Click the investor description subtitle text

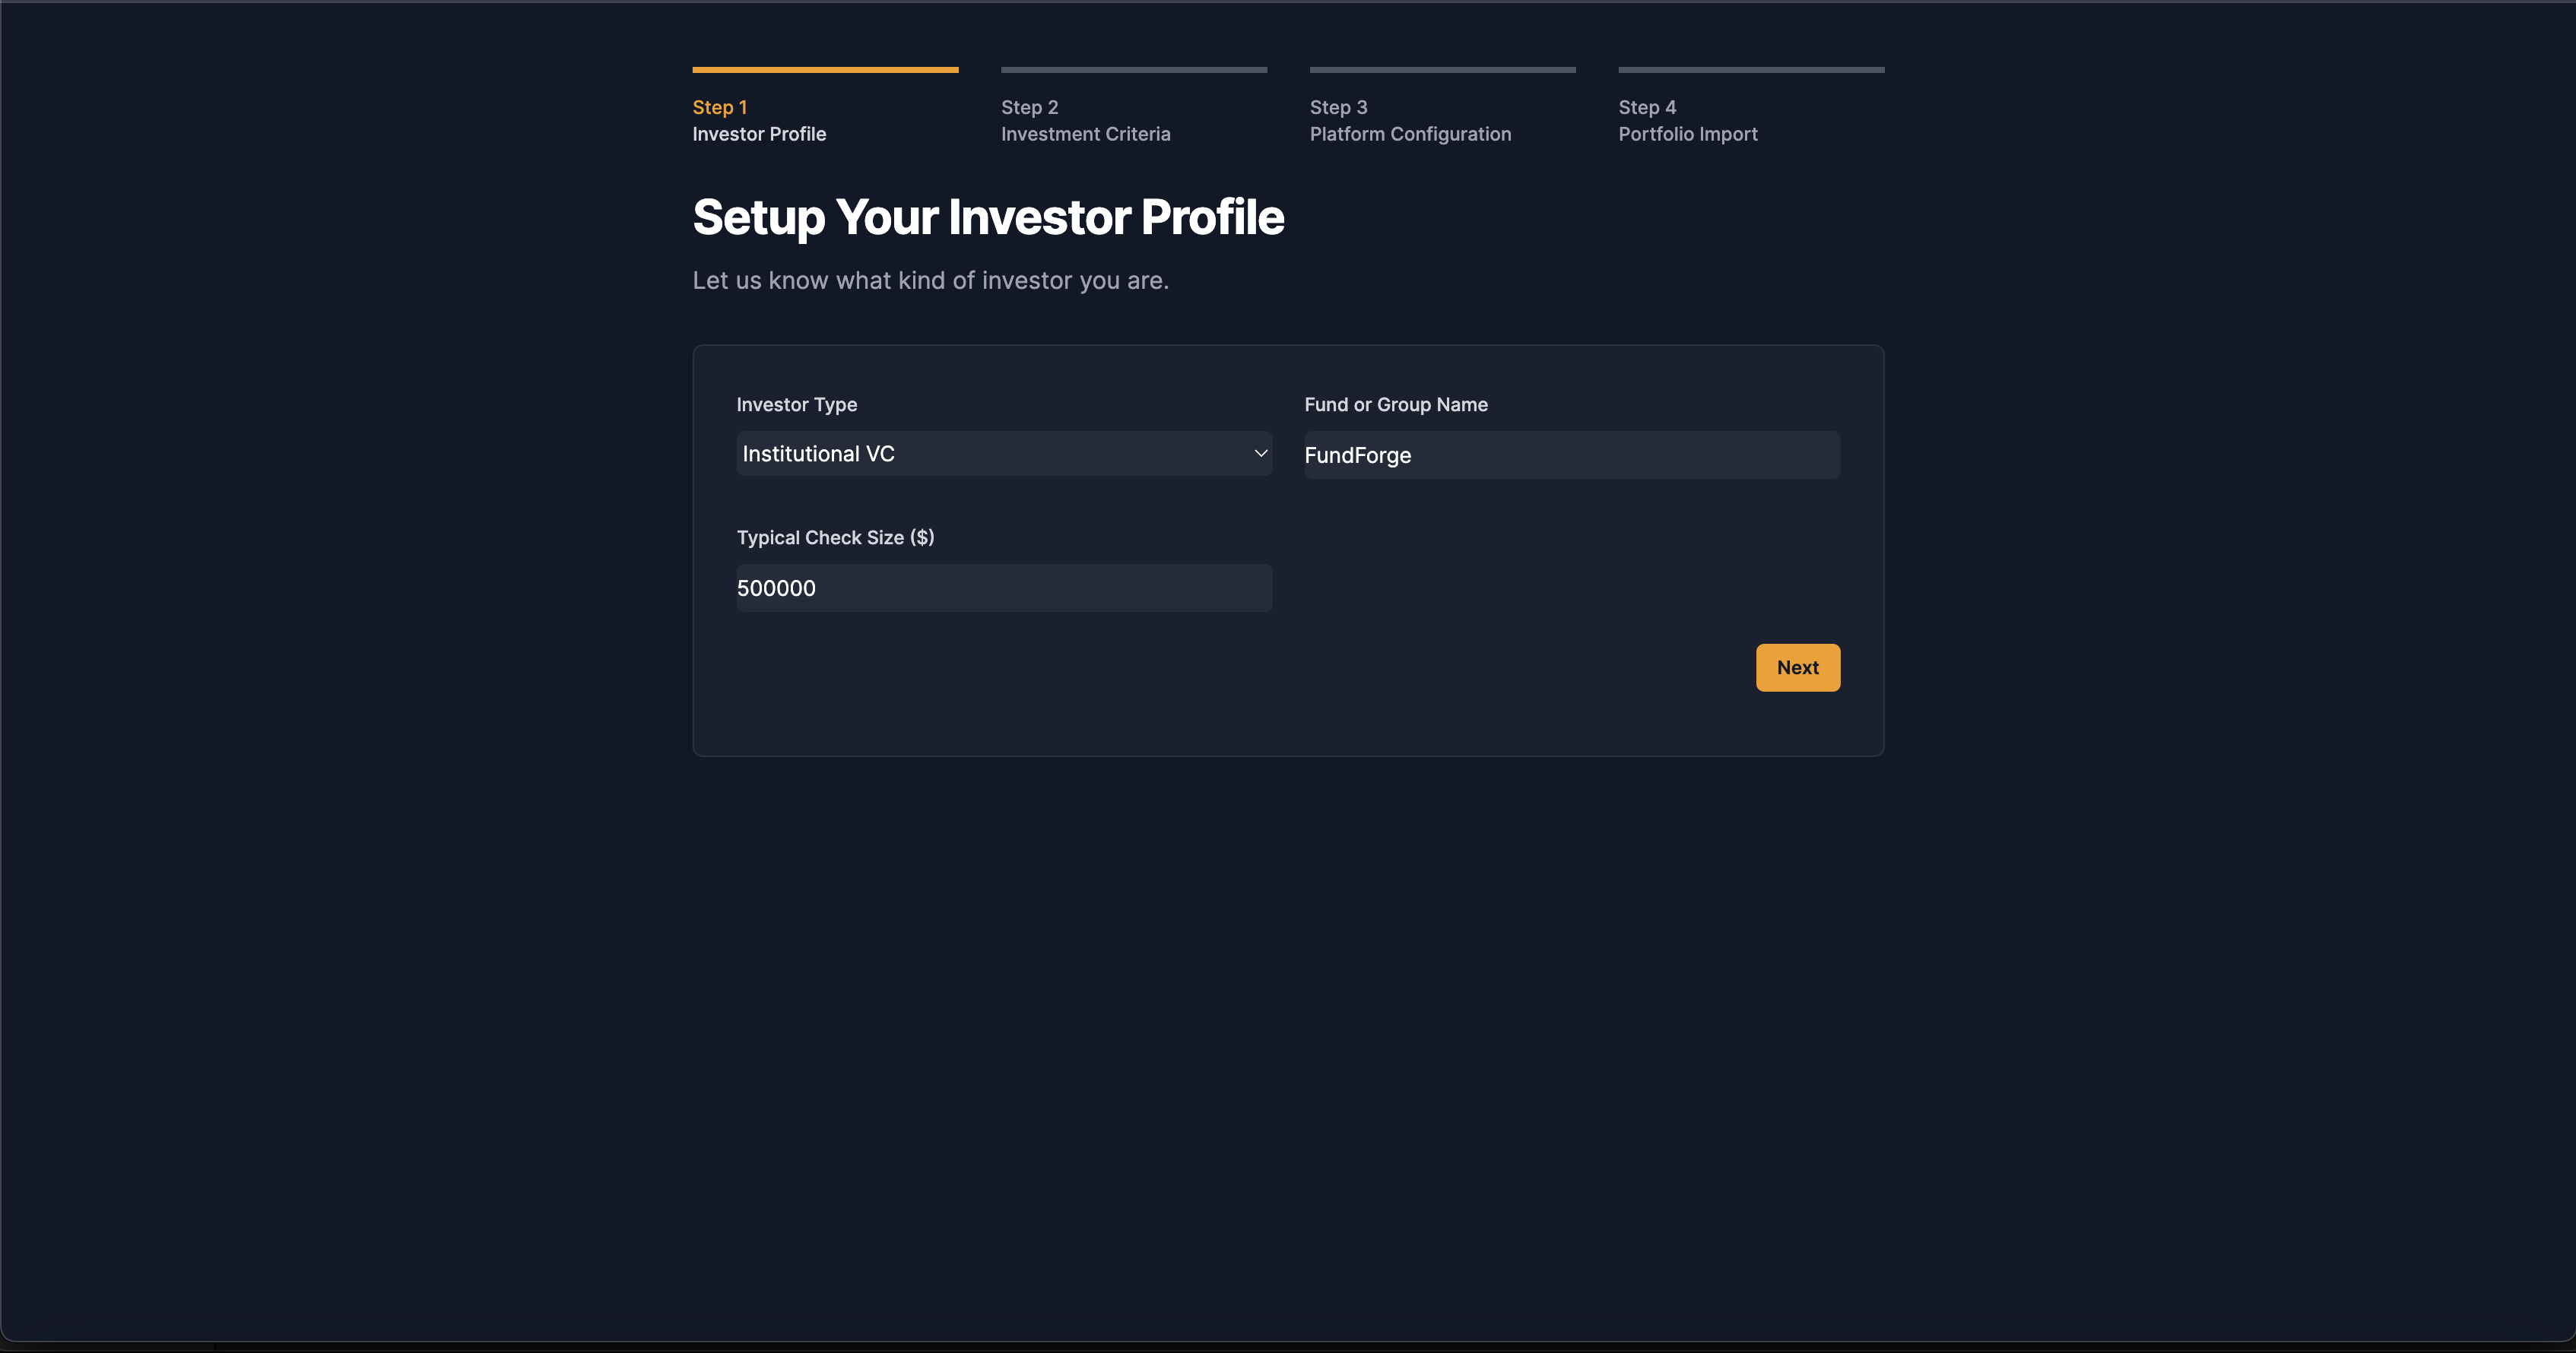pyautogui.click(x=930, y=280)
